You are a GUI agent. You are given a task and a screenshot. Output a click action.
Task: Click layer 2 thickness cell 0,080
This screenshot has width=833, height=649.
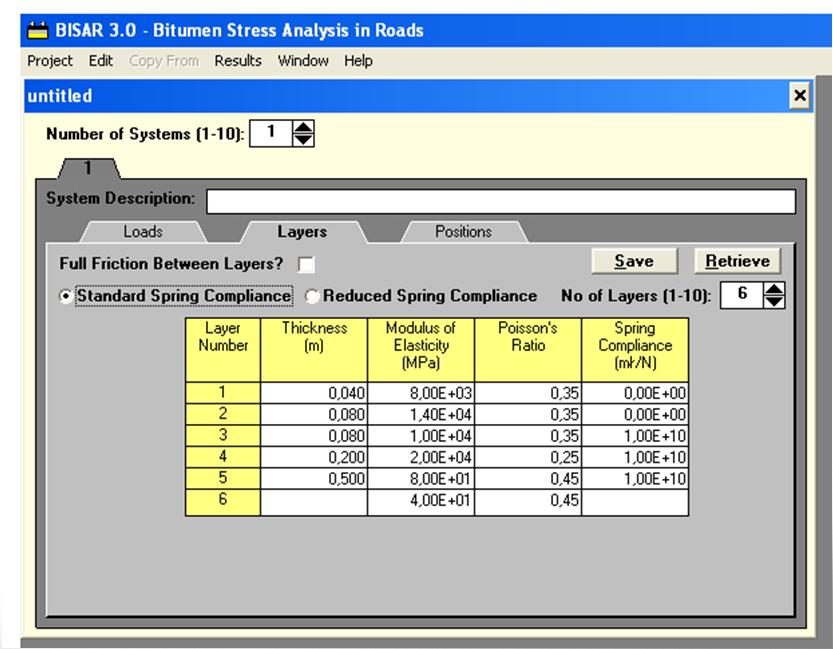[314, 414]
